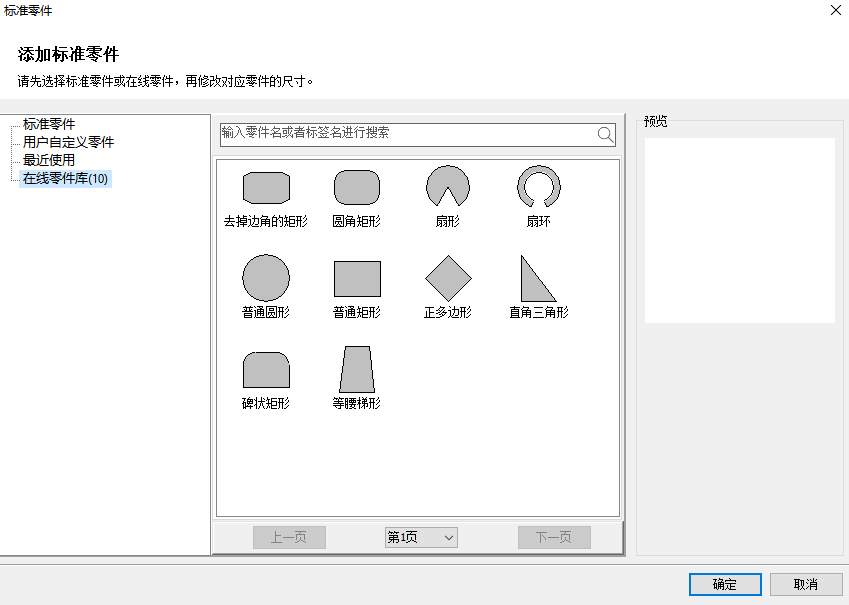The width and height of the screenshot is (849, 605).
Task: Choose the 扇环 ring sector icon
Action: [x=539, y=186]
